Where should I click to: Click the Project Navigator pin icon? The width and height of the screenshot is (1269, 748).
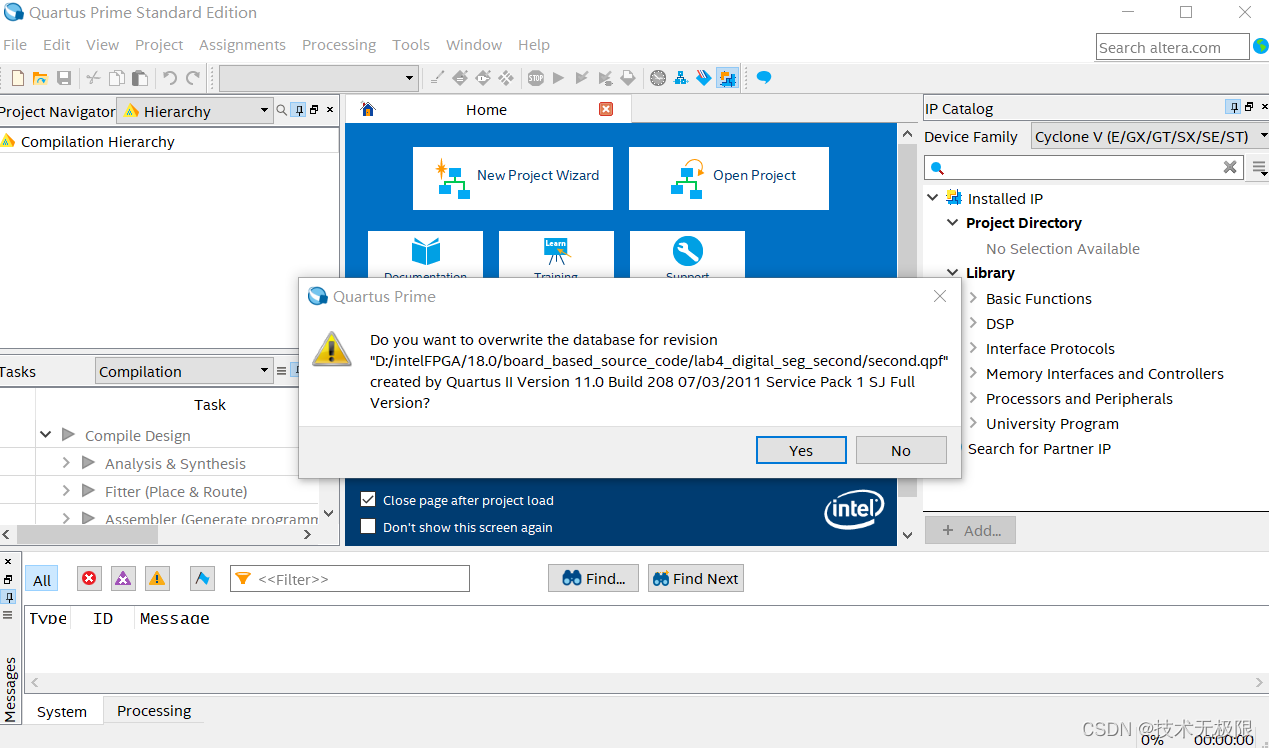coord(298,110)
